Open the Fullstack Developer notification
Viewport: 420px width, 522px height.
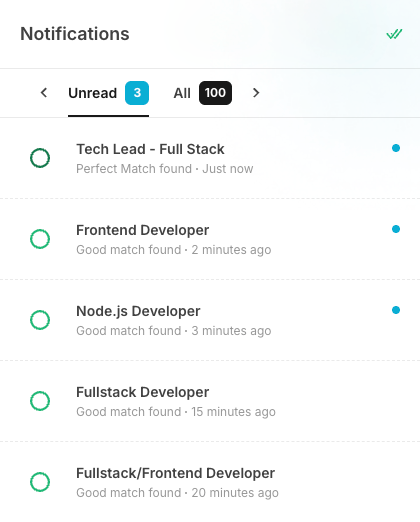point(210,401)
